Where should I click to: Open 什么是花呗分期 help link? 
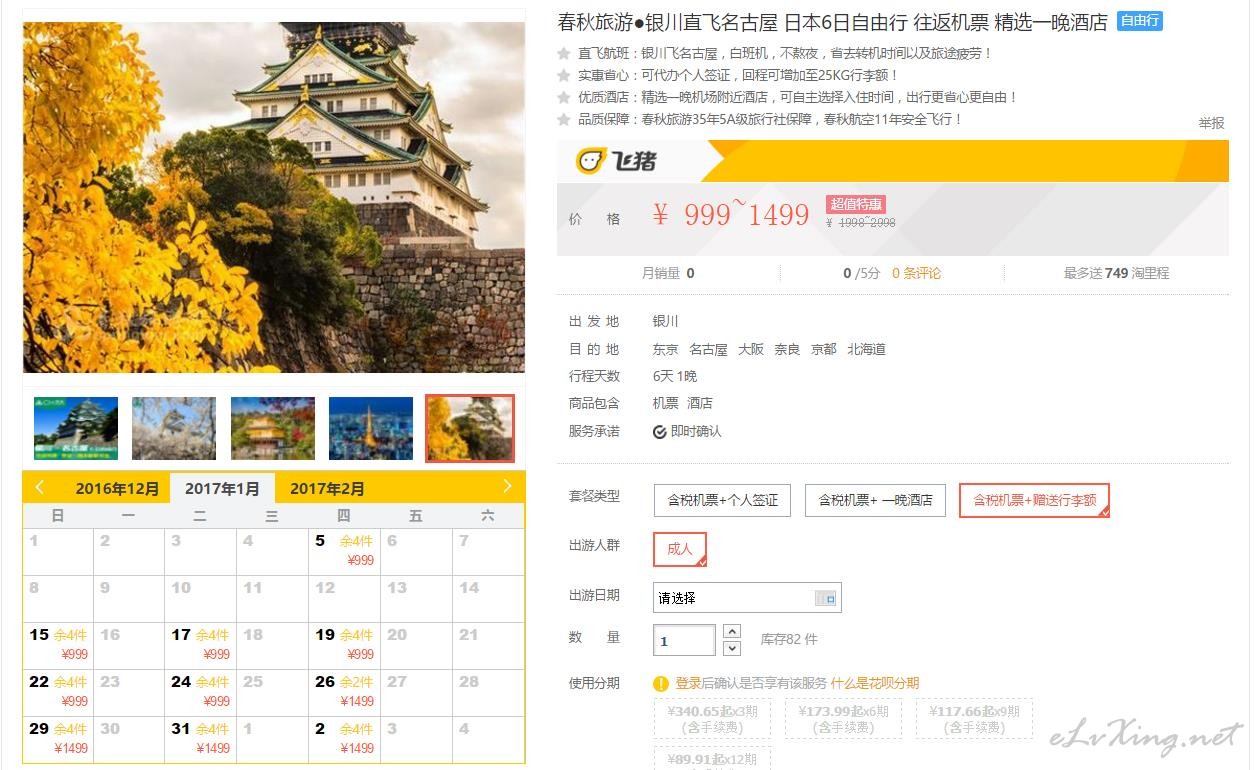coord(874,683)
